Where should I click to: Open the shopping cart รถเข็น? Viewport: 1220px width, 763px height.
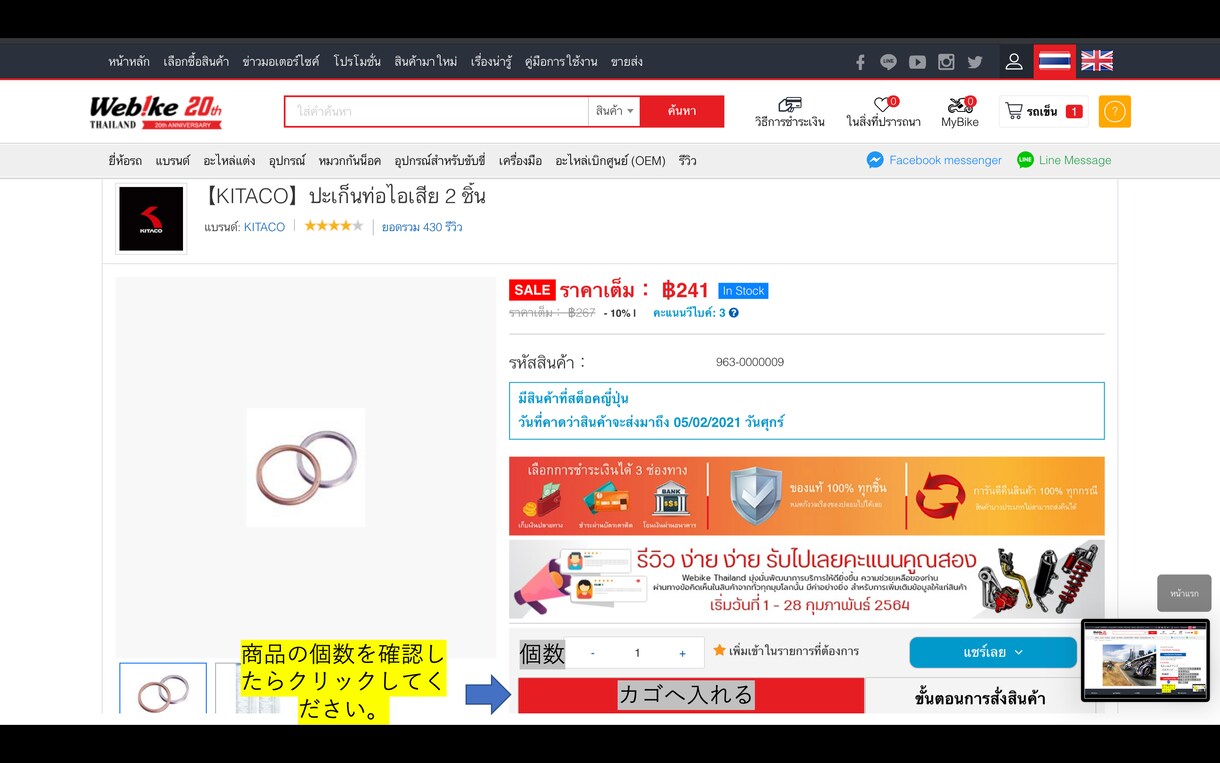pos(1044,111)
